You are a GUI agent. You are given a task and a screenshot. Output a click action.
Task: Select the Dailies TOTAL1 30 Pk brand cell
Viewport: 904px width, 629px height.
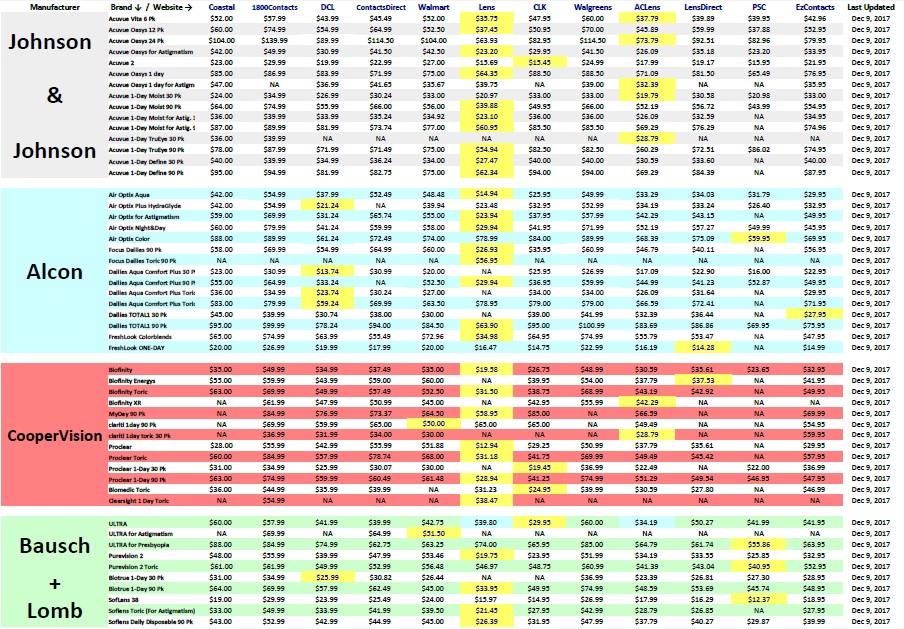click(x=138, y=315)
